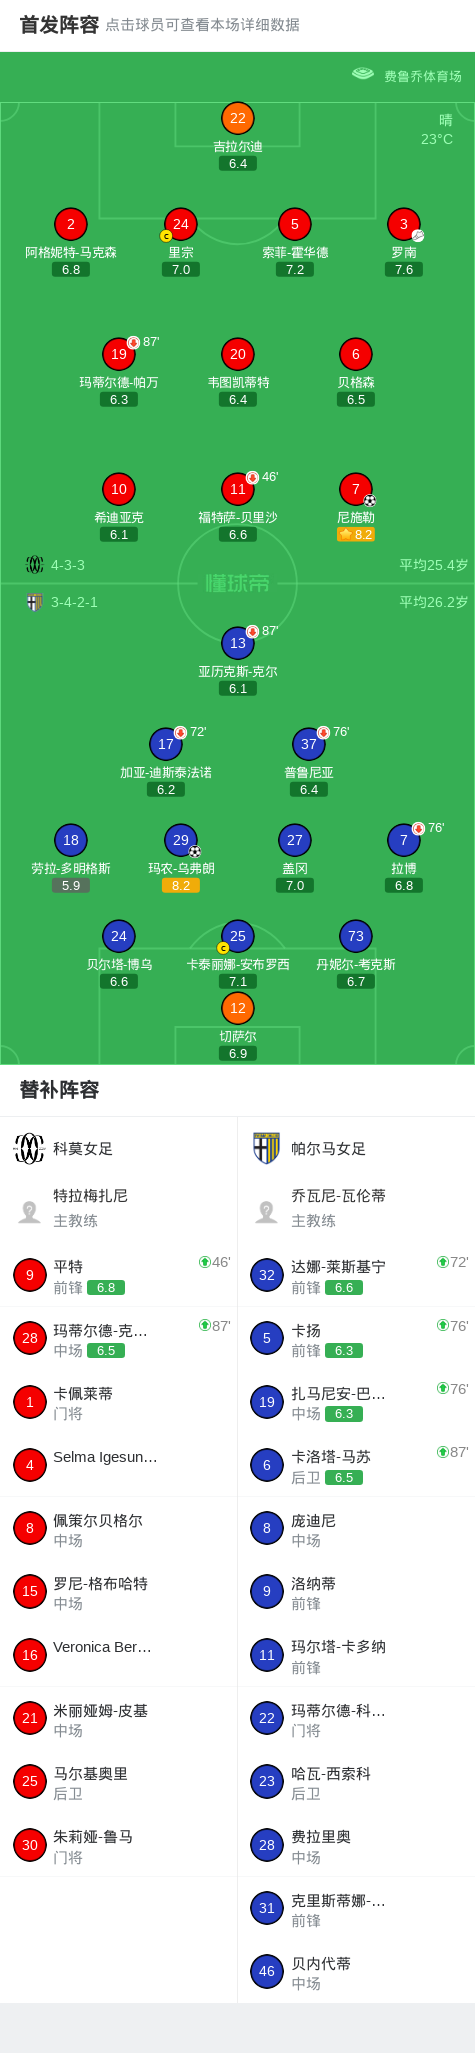Open Parma Women team crest icon

[266, 1149]
